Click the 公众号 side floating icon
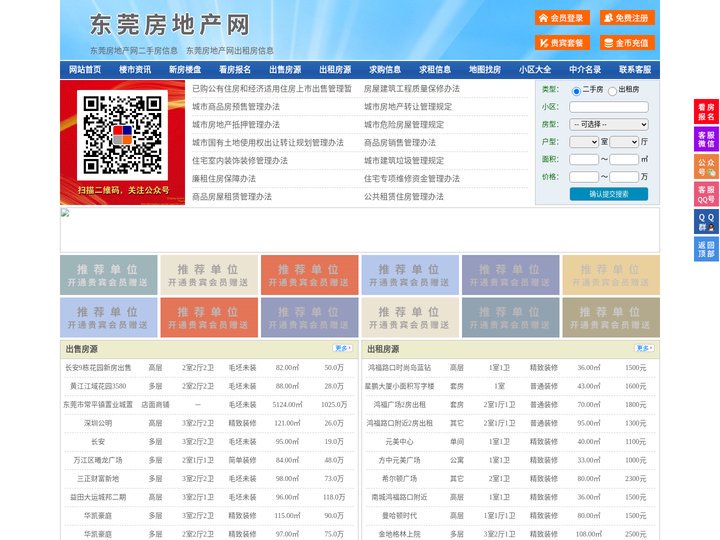 tap(706, 167)
